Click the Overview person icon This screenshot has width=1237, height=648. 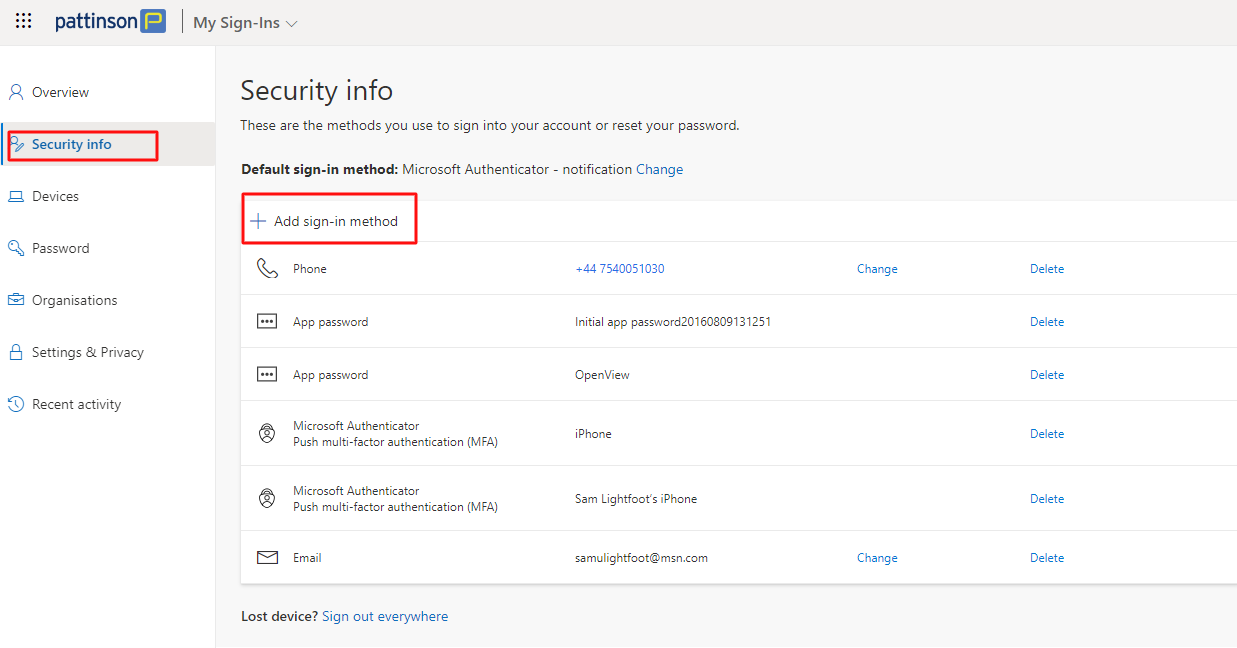(16, 92)
